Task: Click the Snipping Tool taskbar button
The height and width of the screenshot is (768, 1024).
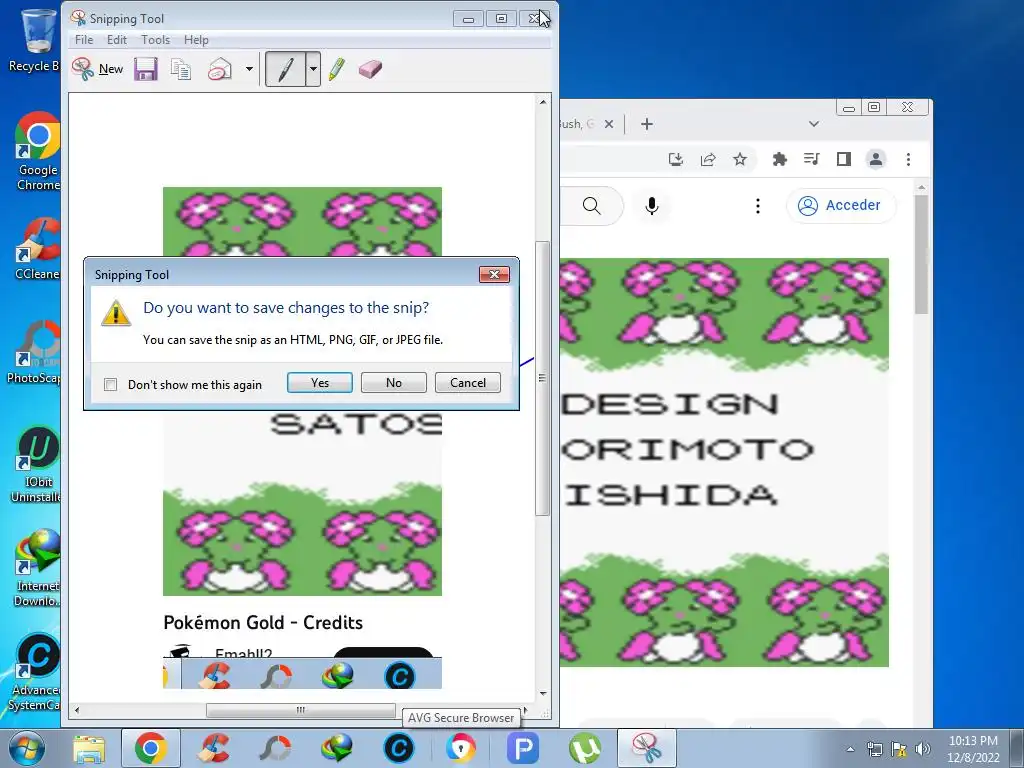Action: tap(647, 748)
